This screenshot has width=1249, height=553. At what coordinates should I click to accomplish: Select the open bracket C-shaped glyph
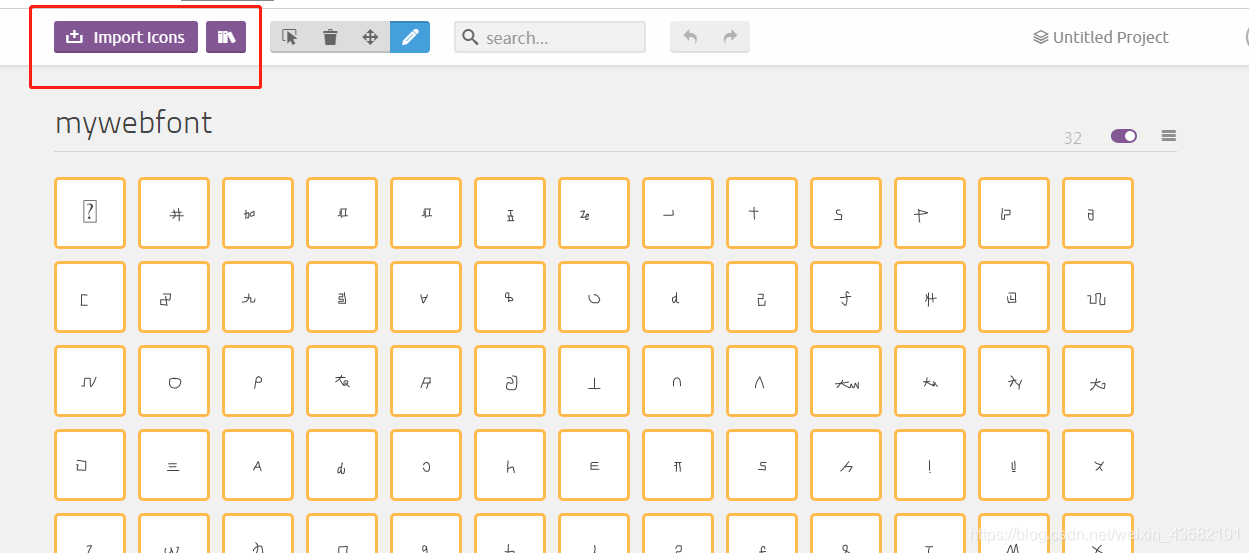(x=90, y=297)
